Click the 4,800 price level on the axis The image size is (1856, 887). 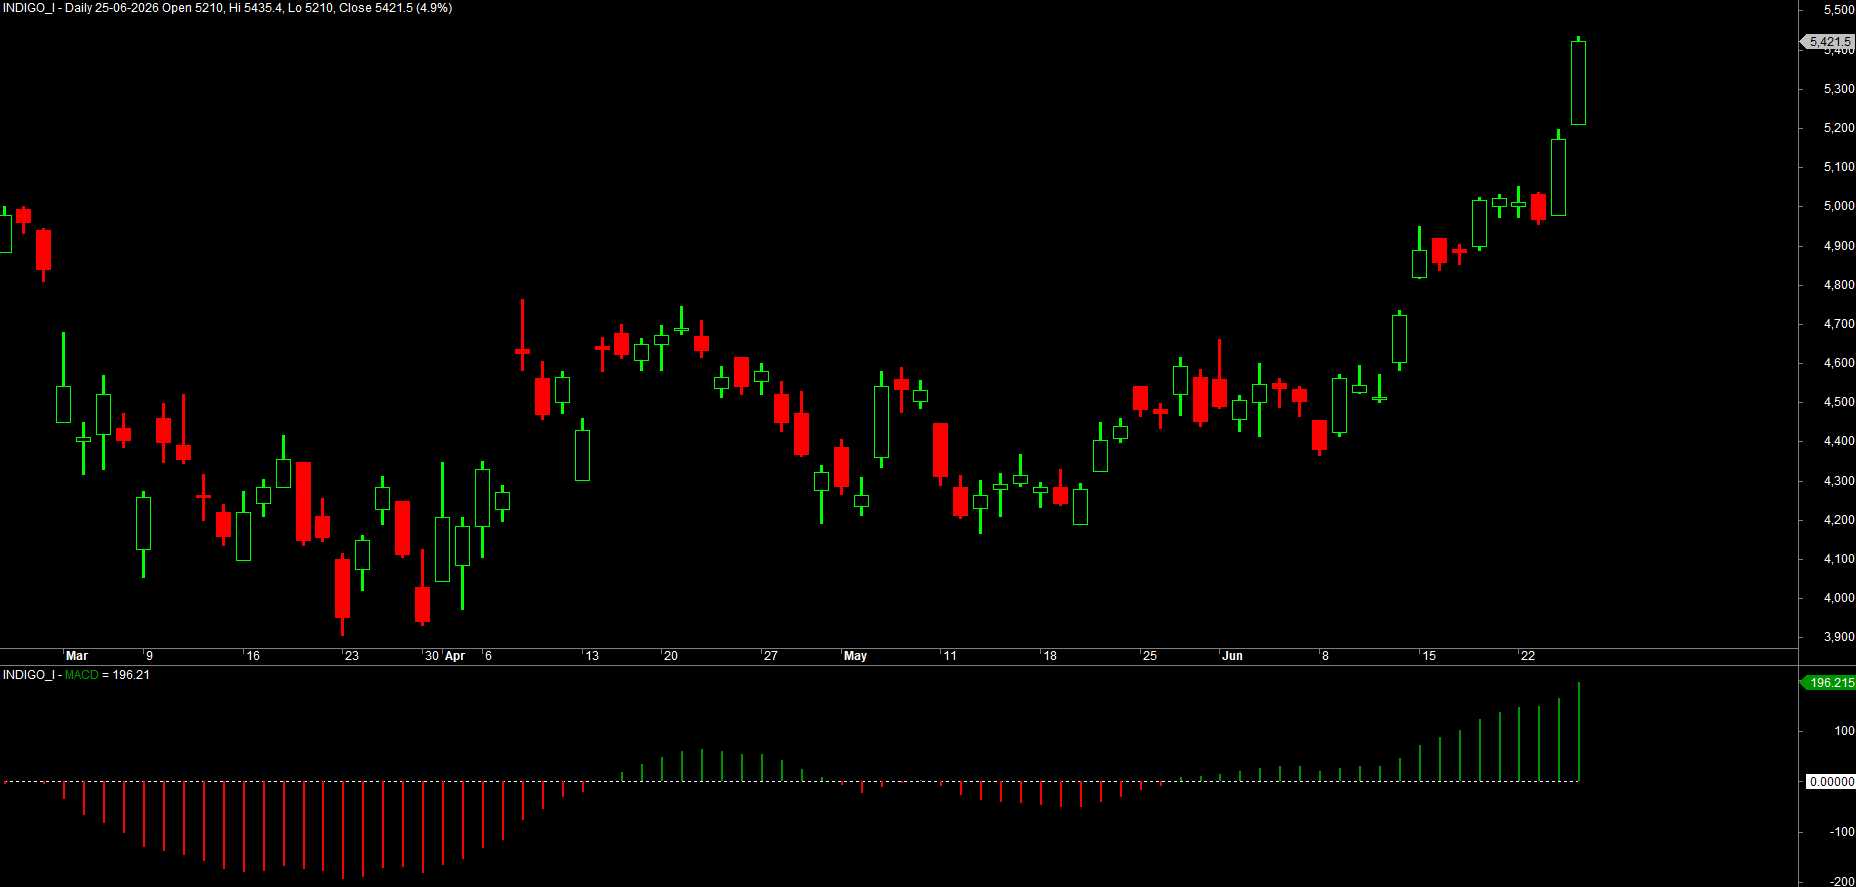pyautogui.click(x=1839, y=285)
